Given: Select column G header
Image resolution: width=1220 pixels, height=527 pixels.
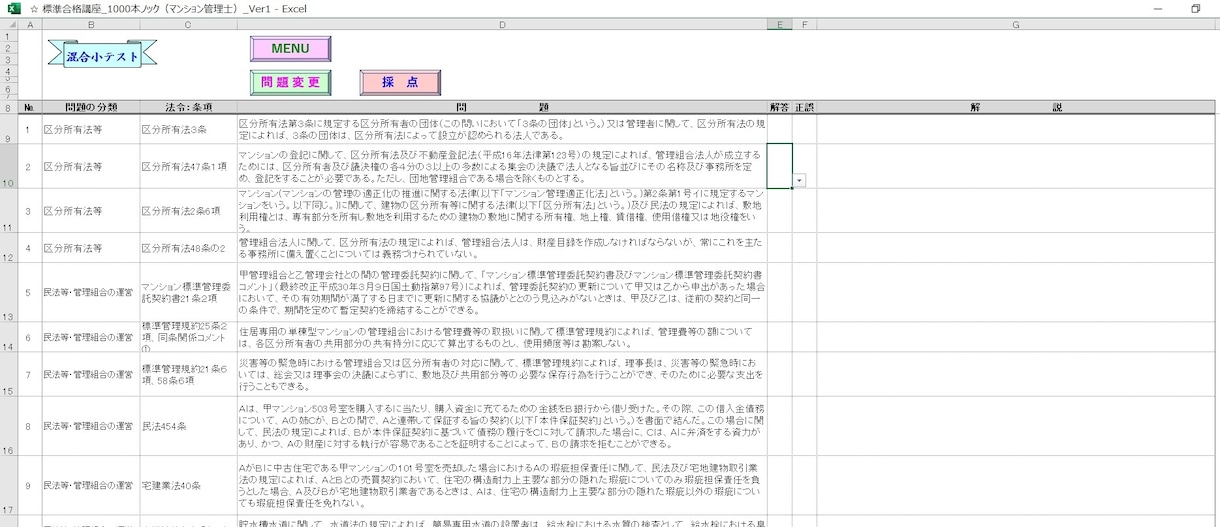Looking at the screenshot, I should (1016, 24).
